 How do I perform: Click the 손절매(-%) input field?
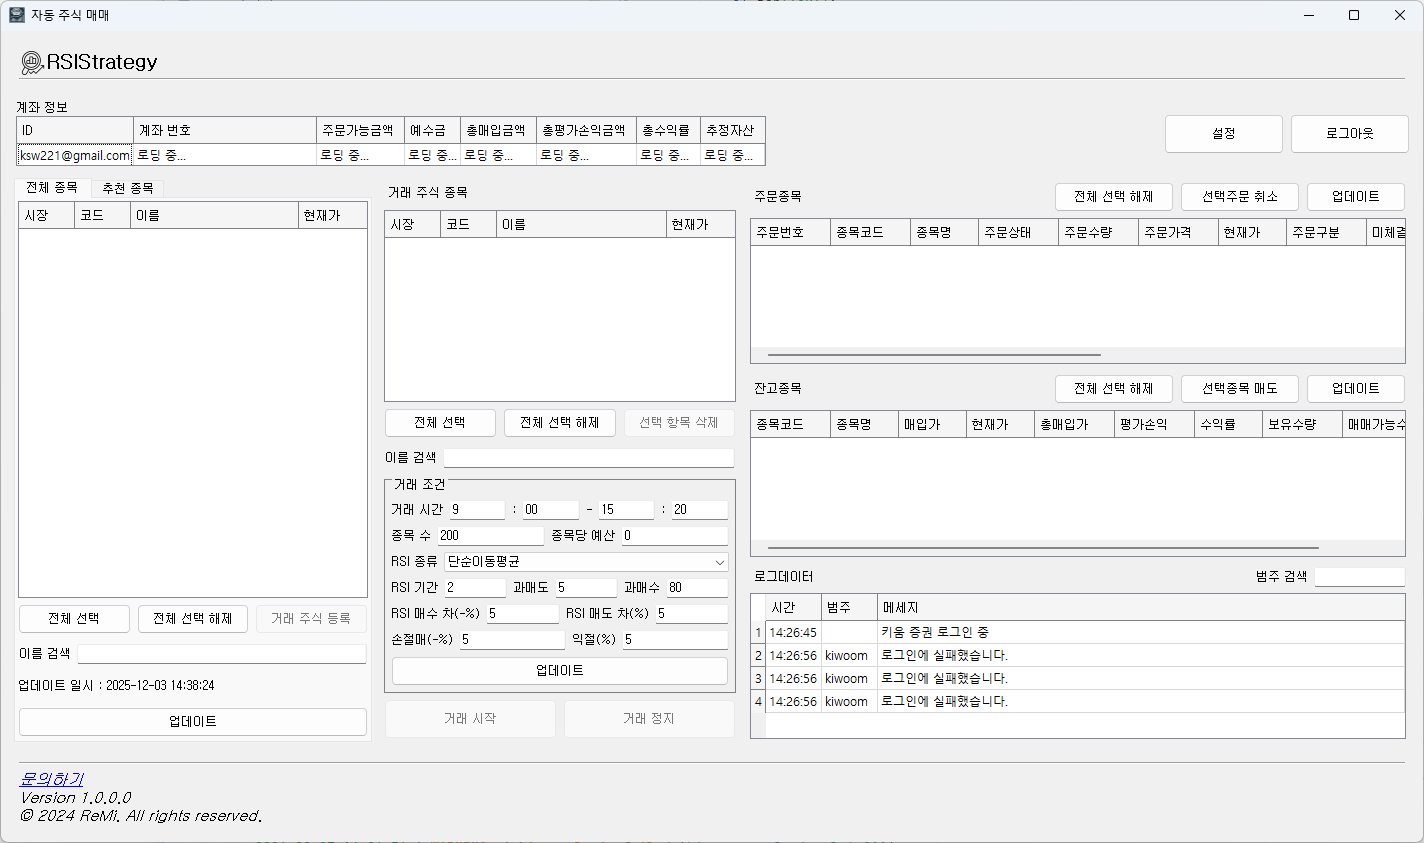pyautogui.click(x=512, y=640)
